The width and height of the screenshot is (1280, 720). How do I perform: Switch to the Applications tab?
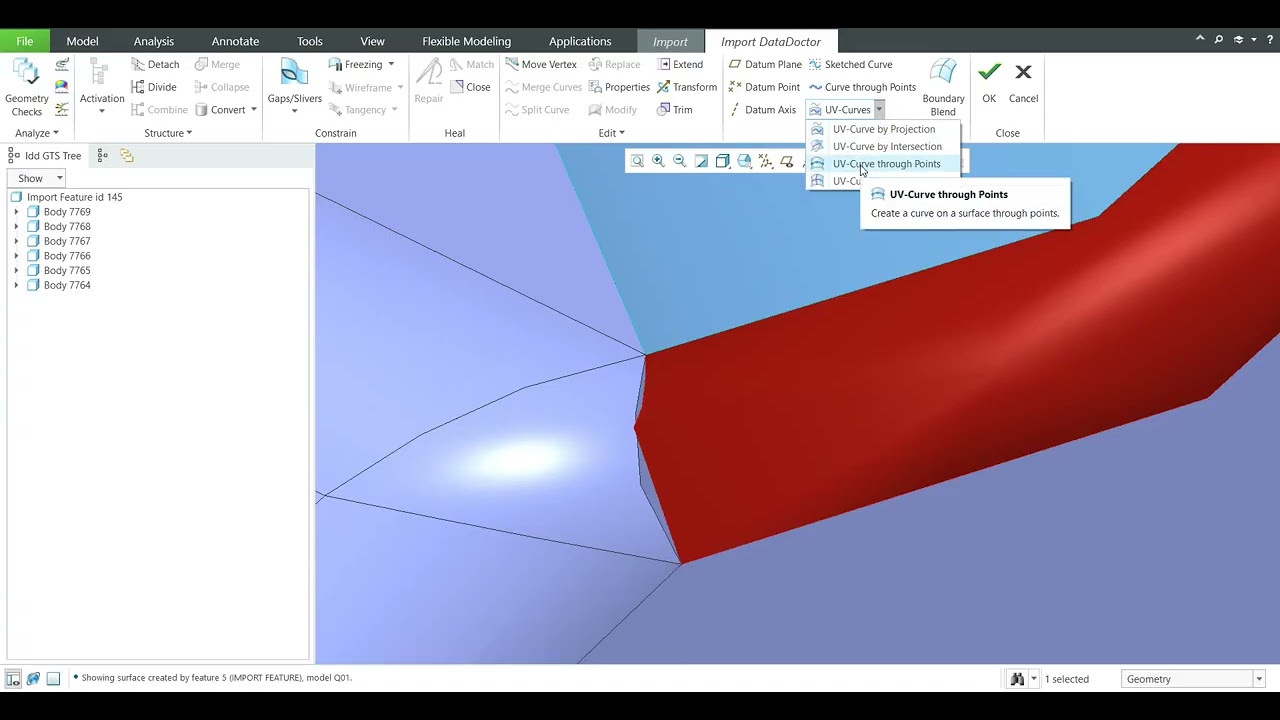pyautogui.click(x=580, y=41)
